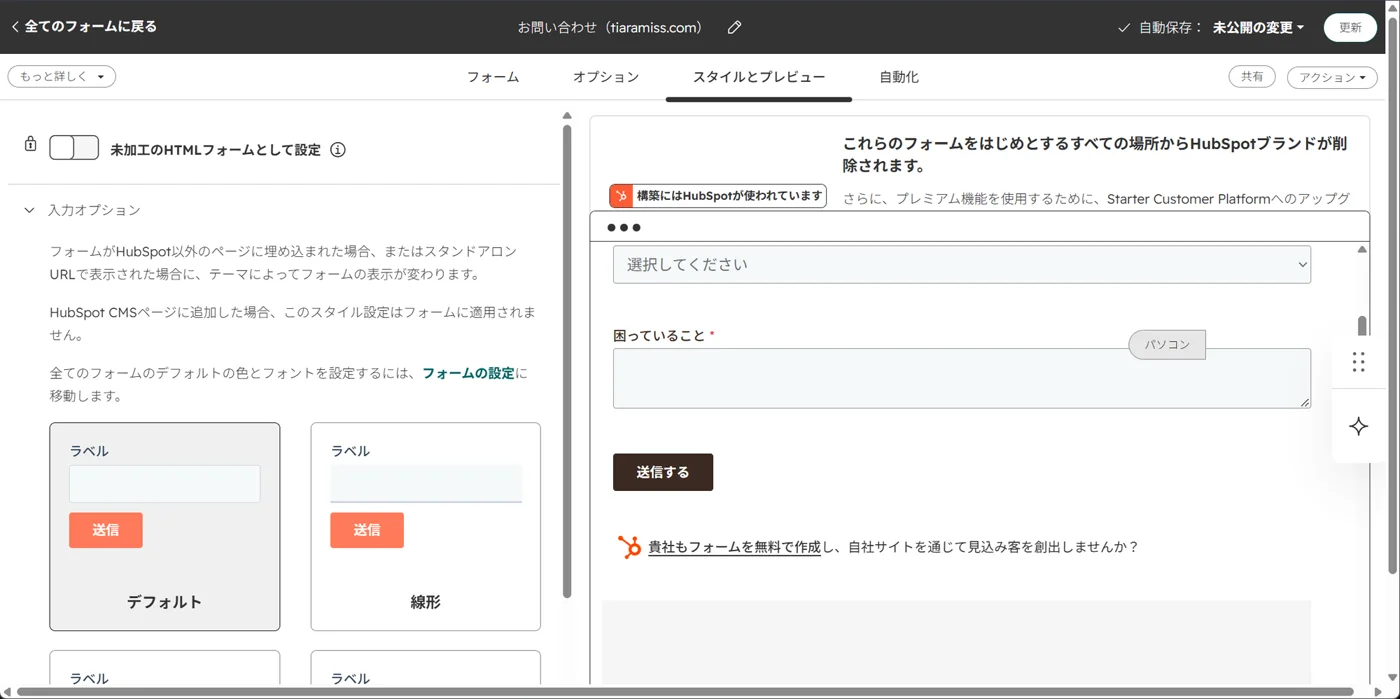Click the 送信 button in 線形 card

(x=367, y=530)
